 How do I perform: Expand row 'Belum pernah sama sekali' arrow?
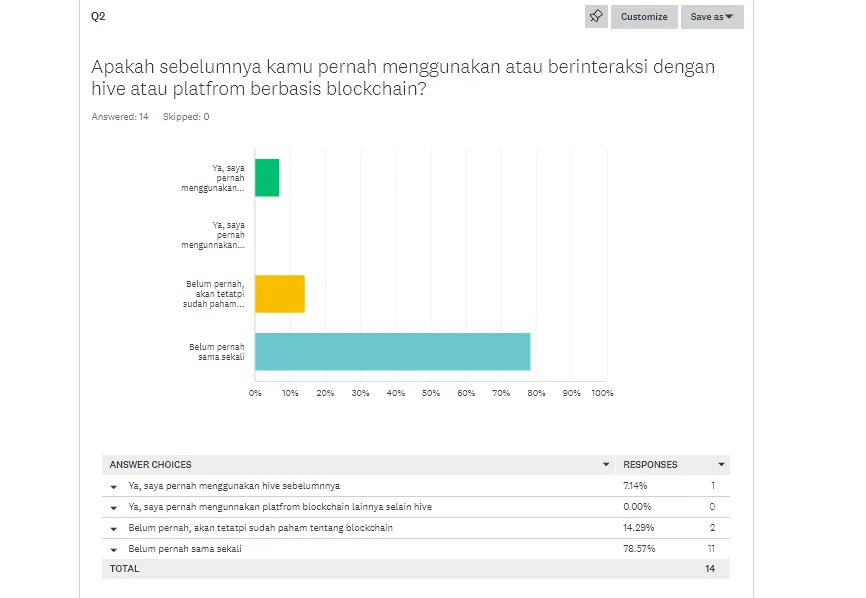coord(114,549)
